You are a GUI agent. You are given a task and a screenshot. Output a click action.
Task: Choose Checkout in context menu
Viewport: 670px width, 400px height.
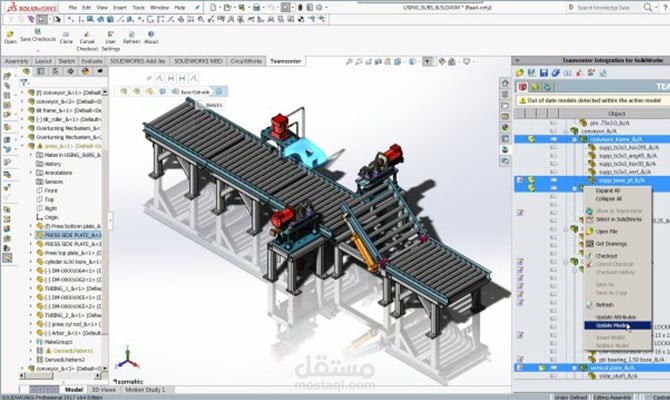pyautogui.click(x=606, y=256)
